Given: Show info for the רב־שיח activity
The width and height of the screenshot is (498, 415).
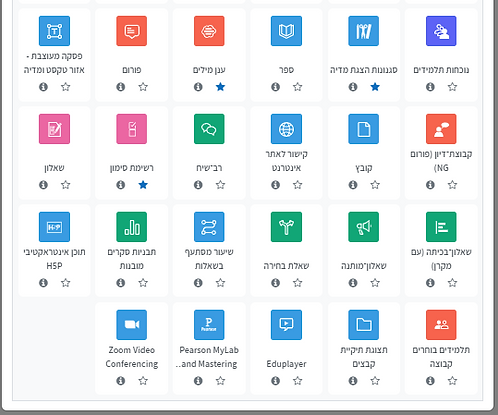Looking at the screenshot, I should point(198,185).
